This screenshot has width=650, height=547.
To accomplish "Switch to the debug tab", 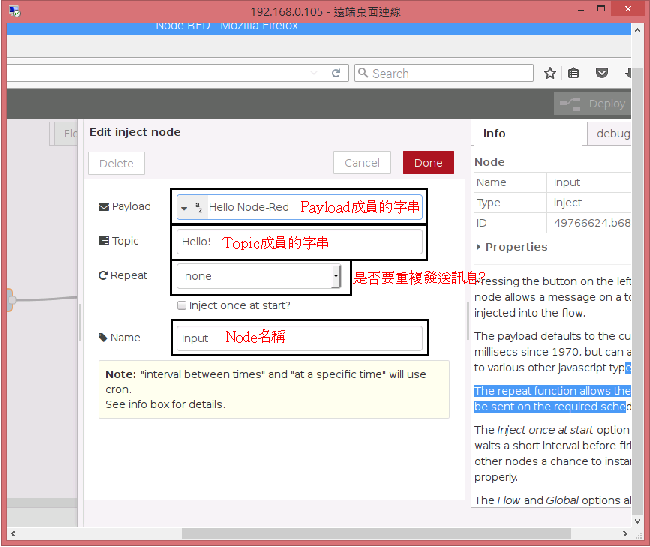I will 611,133.
